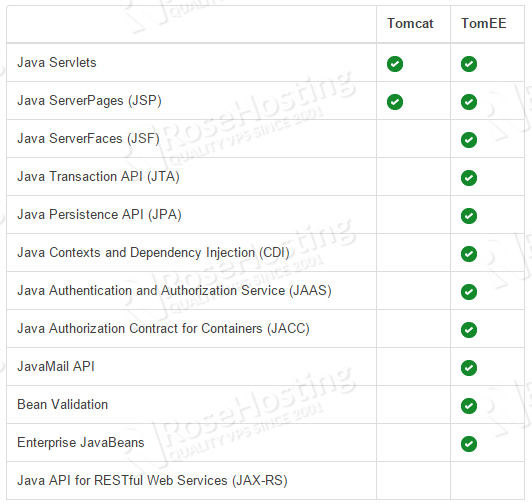Select 'Java Authorization Contract for Containers (JACC)' text
Screen dimensions: 532x503
pos(163,329)
